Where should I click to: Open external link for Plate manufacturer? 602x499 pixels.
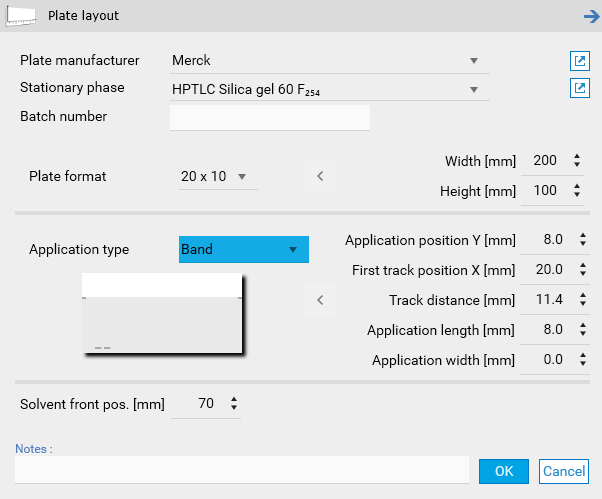point(579,60)
